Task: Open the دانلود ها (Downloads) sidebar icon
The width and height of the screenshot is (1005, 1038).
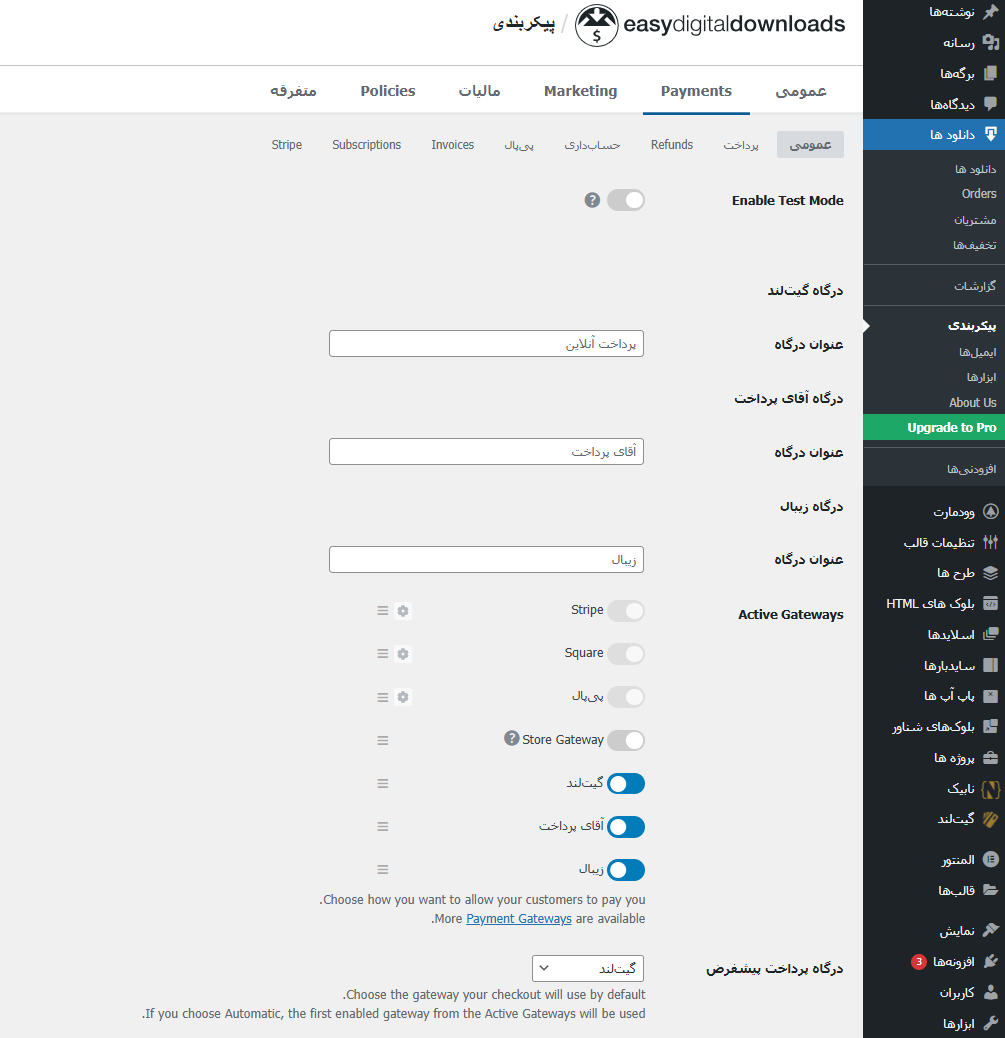Action: [x=991, y=134]
